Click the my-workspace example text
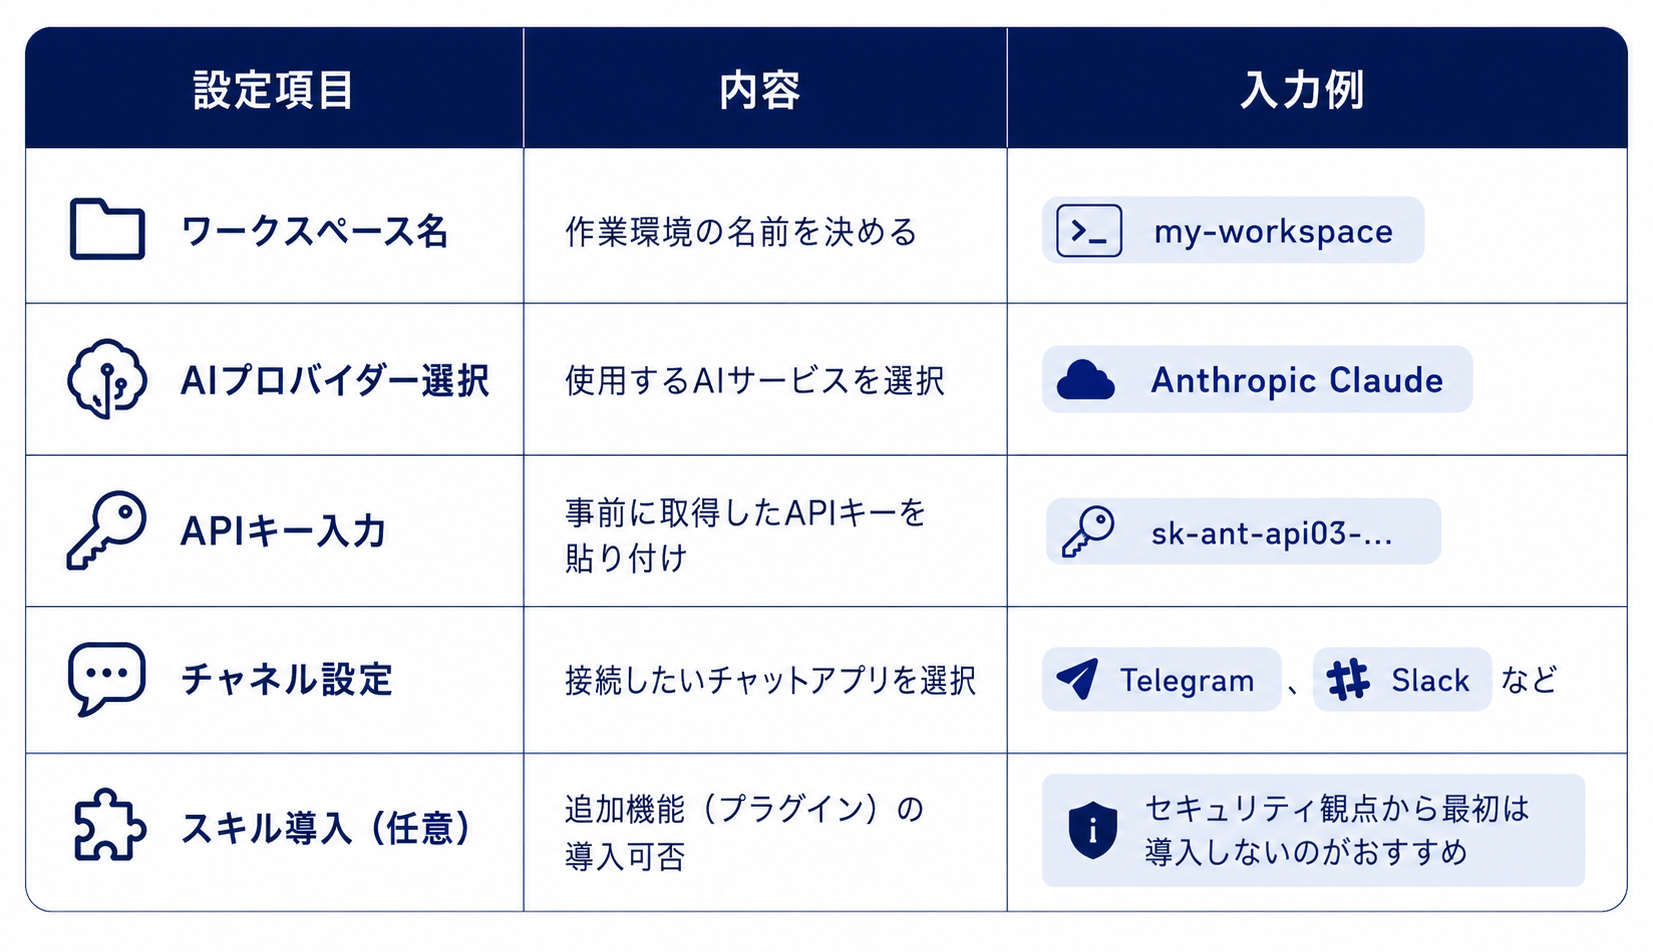The image size is (1653, 952). (1273, 232)
